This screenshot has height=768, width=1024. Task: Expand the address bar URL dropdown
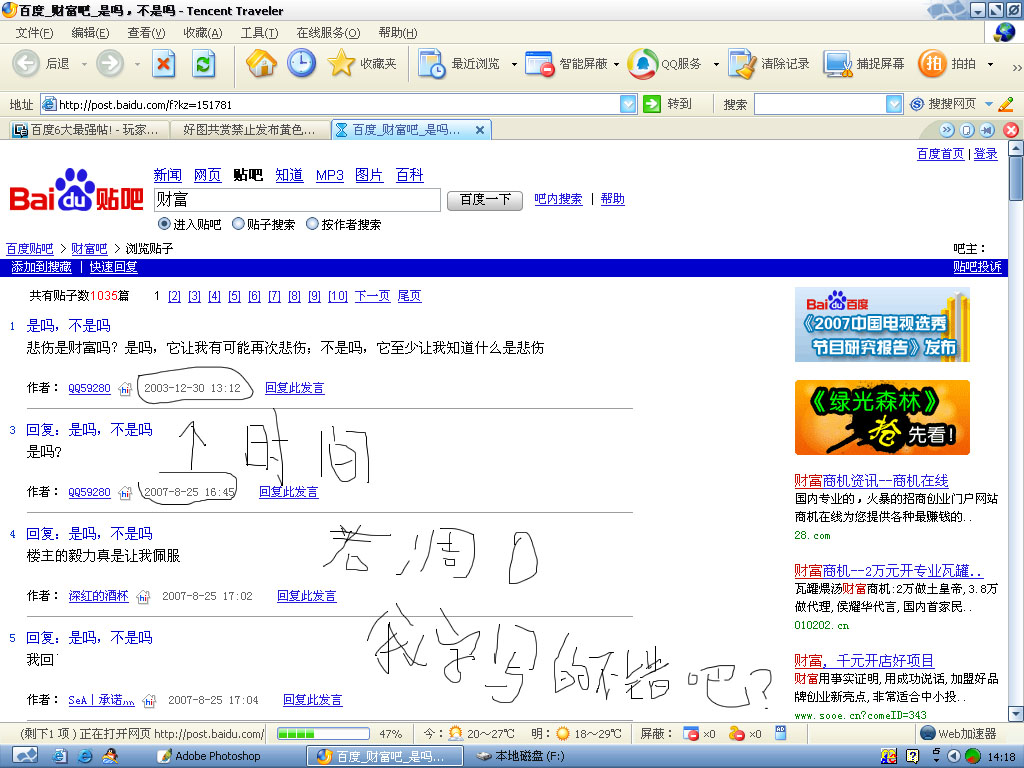click(628, 104)
